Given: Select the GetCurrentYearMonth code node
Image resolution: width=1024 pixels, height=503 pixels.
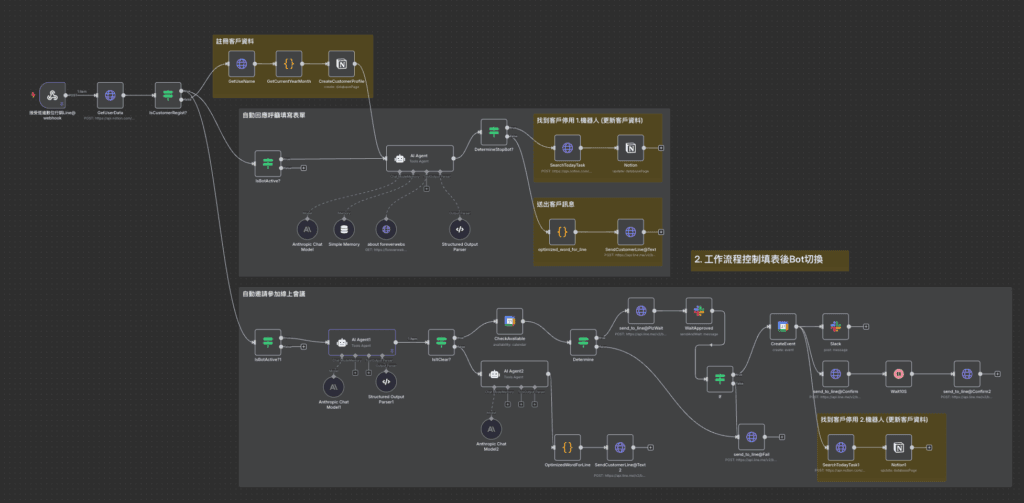Looking at the screenshot, I should [290, 62].
